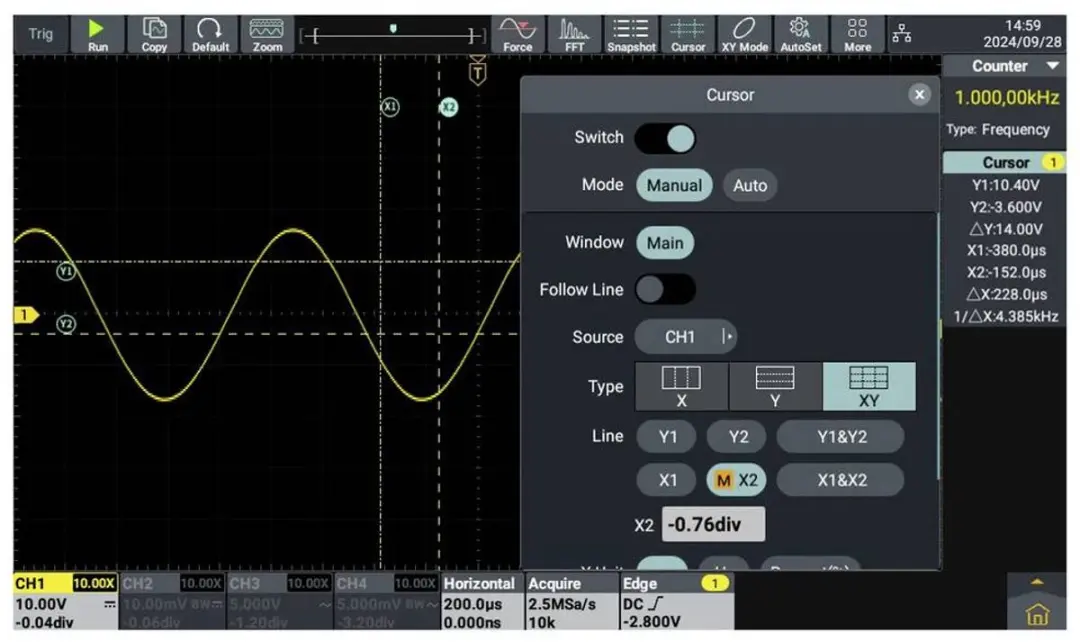Open the Horizontal timebase settings
The width and height of the screenshot is (1080, 642).
[x=481, y=601]
